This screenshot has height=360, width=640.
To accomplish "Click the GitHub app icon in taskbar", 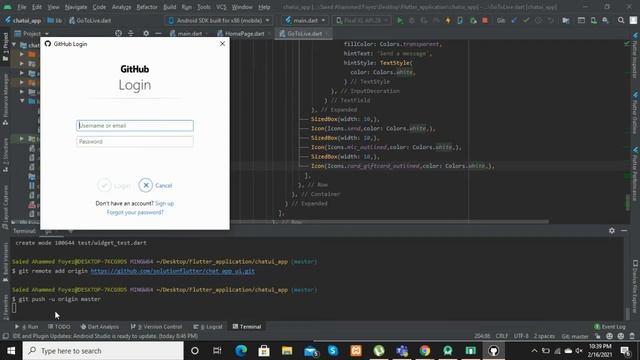I will 493,351.
